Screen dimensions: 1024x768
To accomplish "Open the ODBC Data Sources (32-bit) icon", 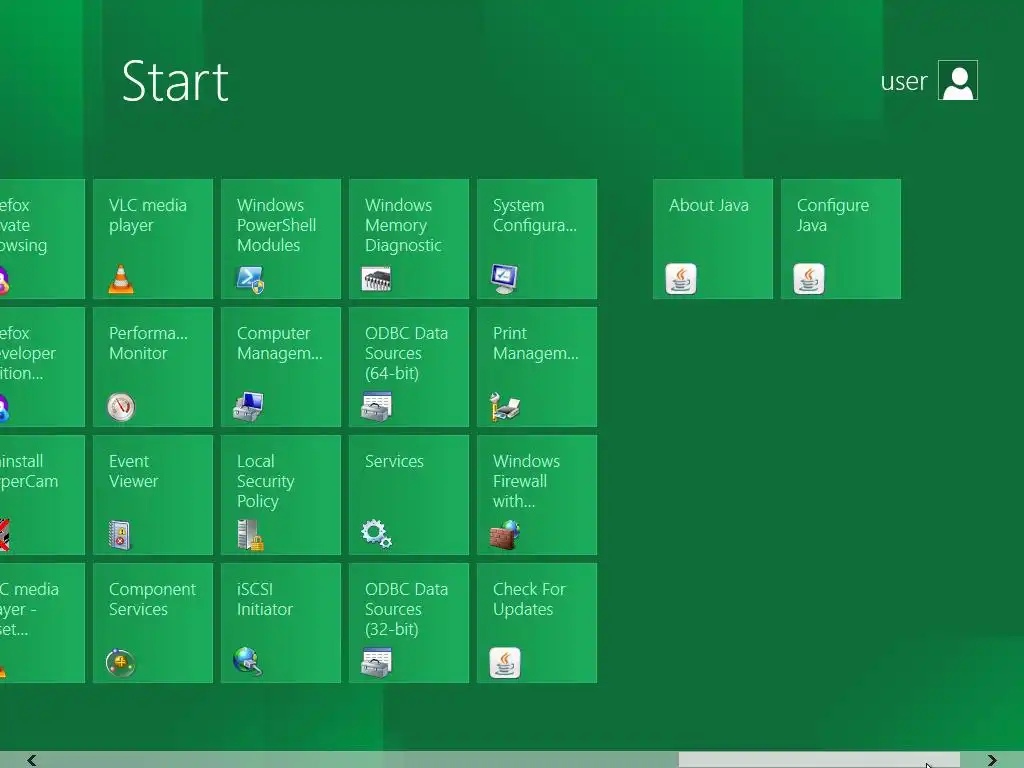I will [x=376, y=663].
